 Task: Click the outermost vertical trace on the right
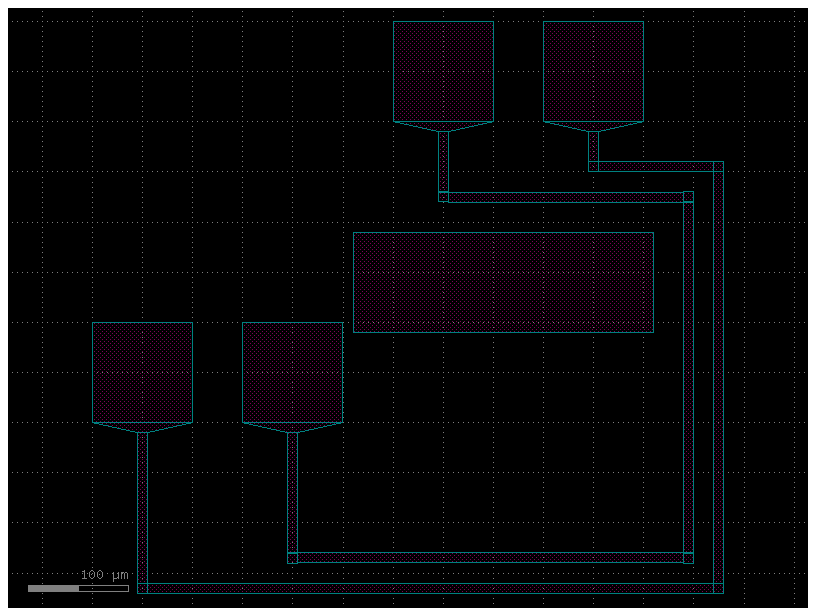pos(718,380)
